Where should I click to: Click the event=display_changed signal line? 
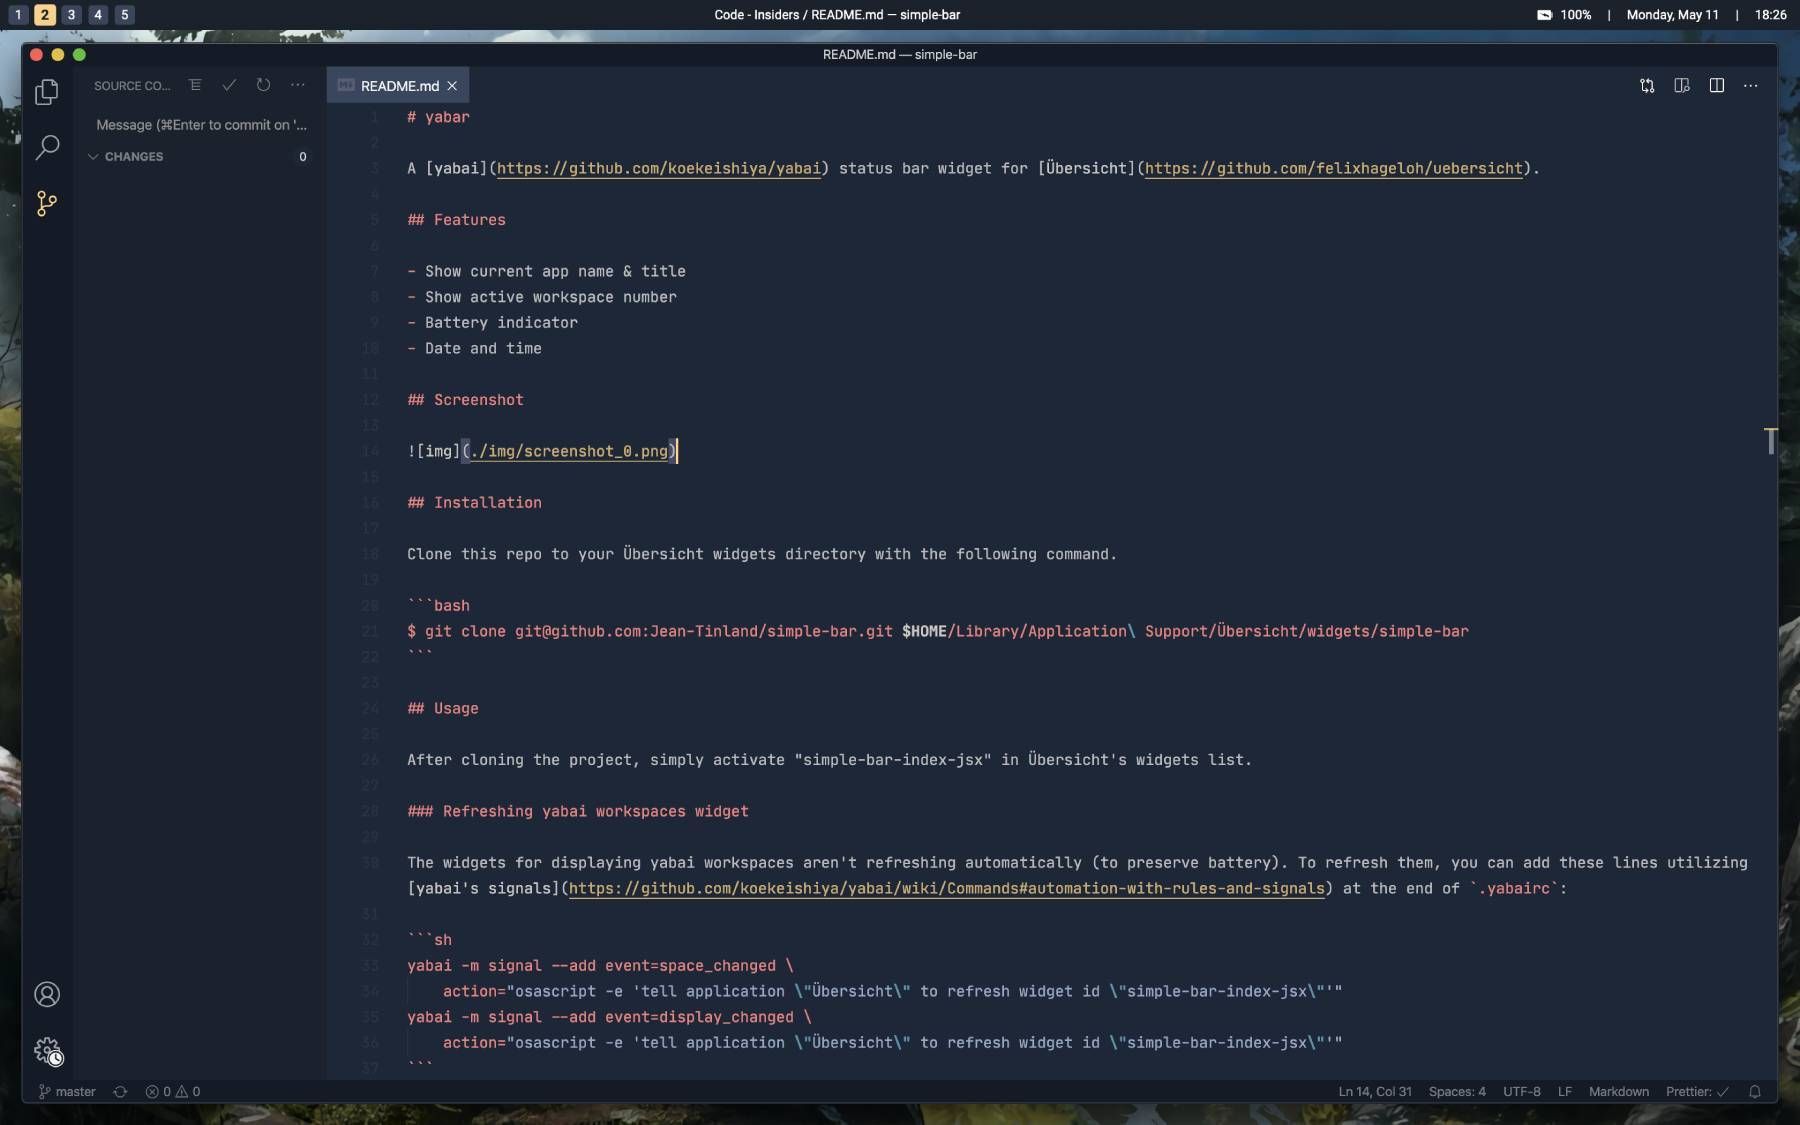(x=609, y=1018)
